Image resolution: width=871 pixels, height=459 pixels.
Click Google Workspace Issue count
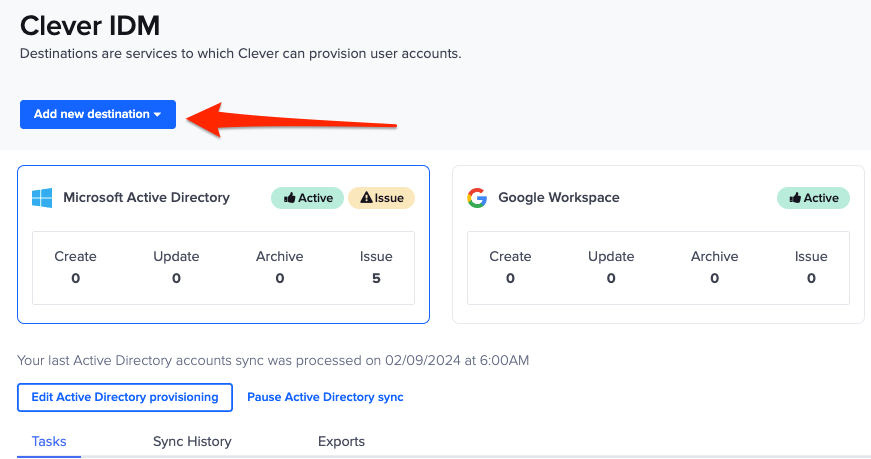point(811,278)
